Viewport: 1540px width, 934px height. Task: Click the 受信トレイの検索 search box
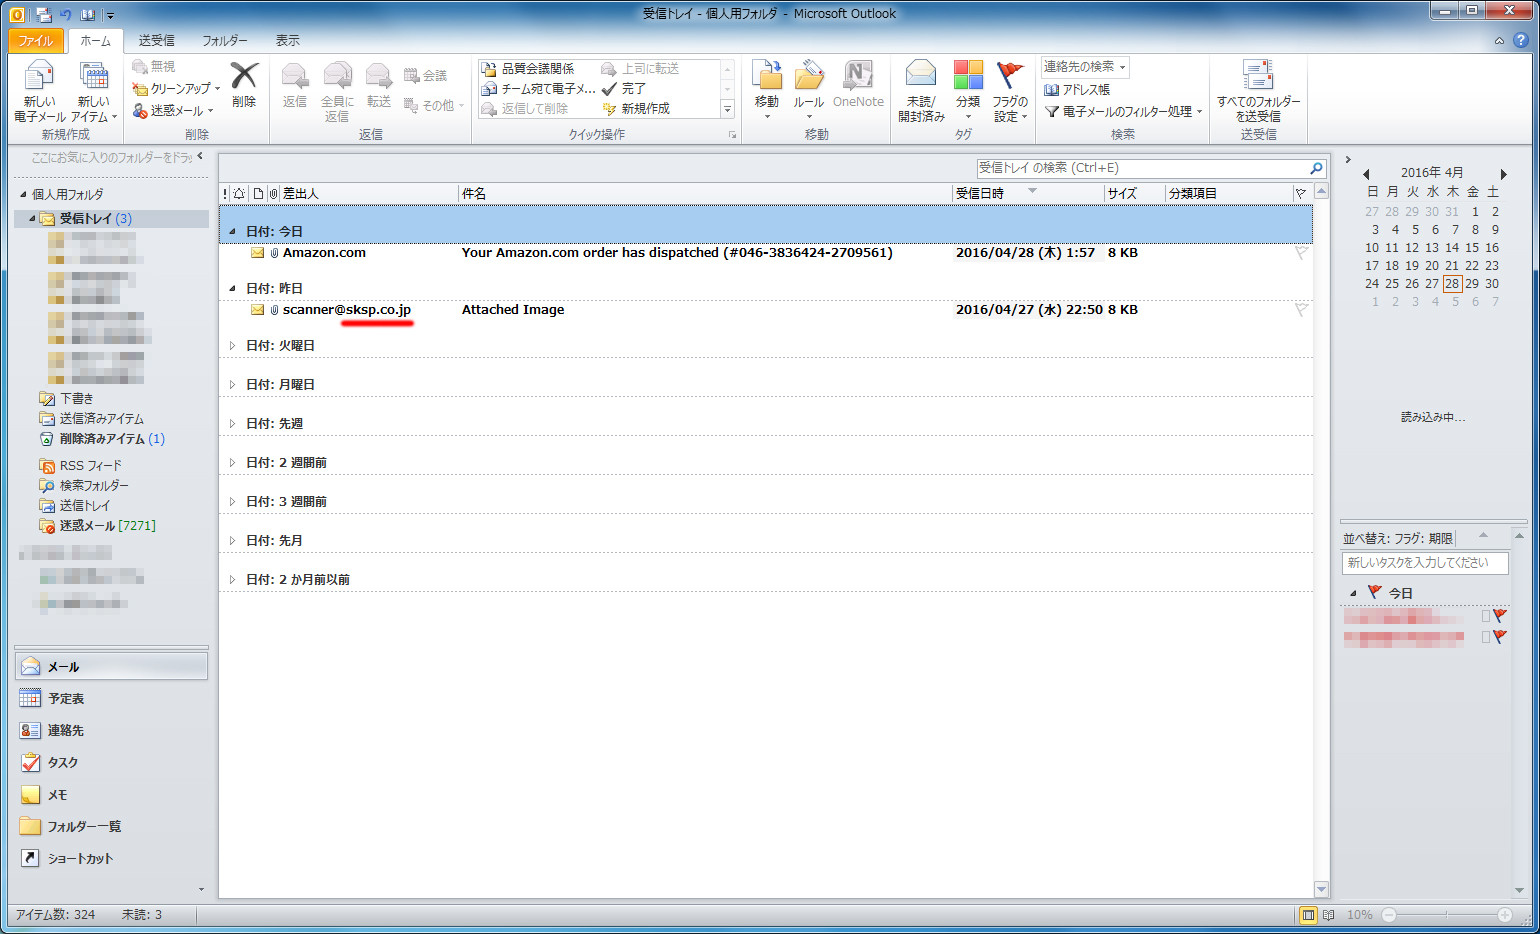pyautogui.click(x=1140, y=168)
